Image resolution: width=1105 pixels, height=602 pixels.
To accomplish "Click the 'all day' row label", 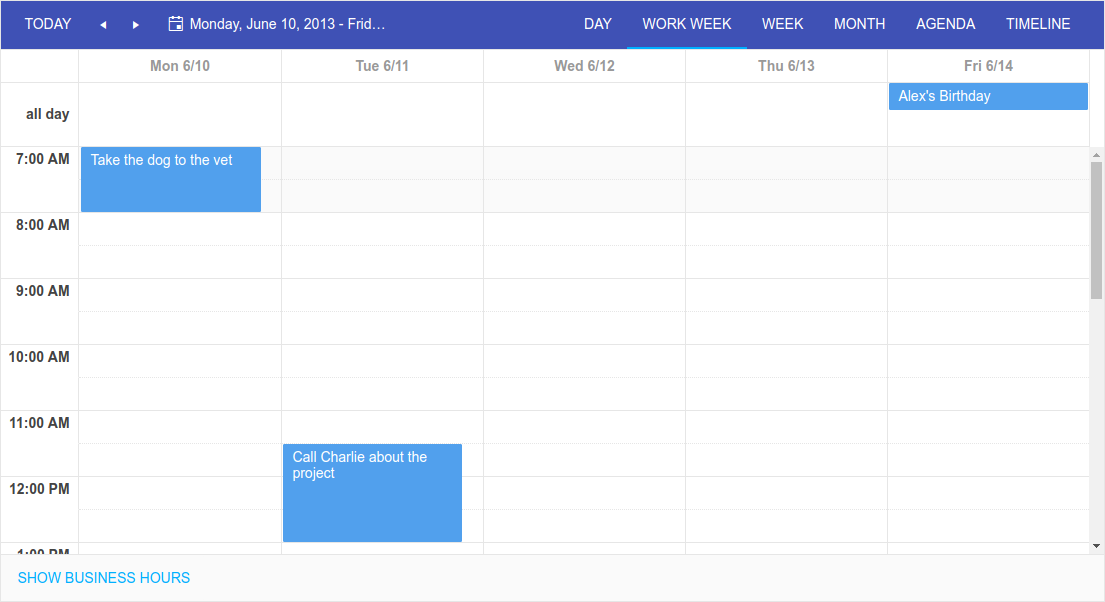I will click(x=47, y=114).
